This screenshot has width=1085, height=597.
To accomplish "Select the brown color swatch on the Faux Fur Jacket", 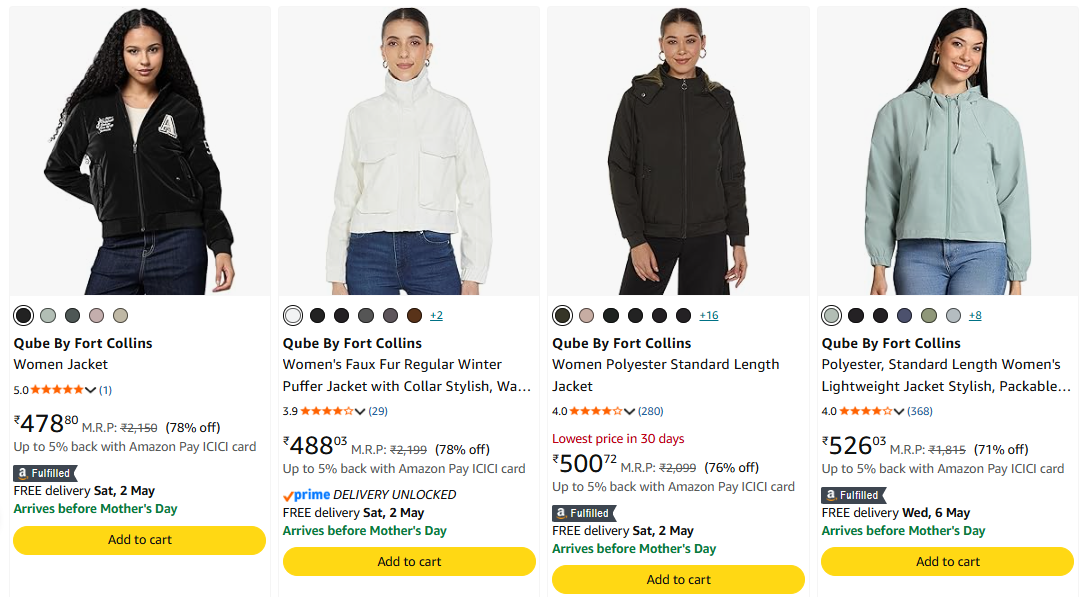I will 414,316.
